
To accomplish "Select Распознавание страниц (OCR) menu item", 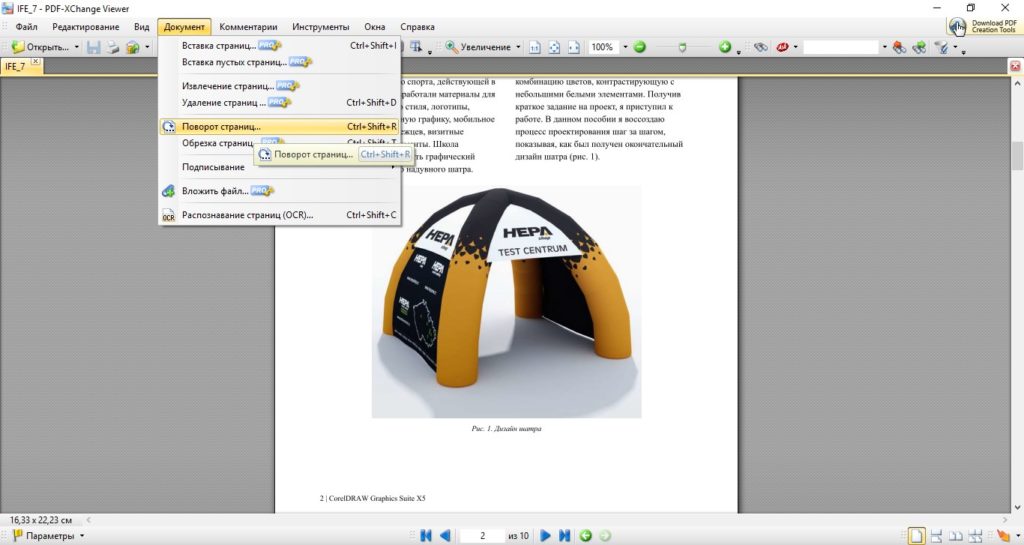I will [247, 215].
